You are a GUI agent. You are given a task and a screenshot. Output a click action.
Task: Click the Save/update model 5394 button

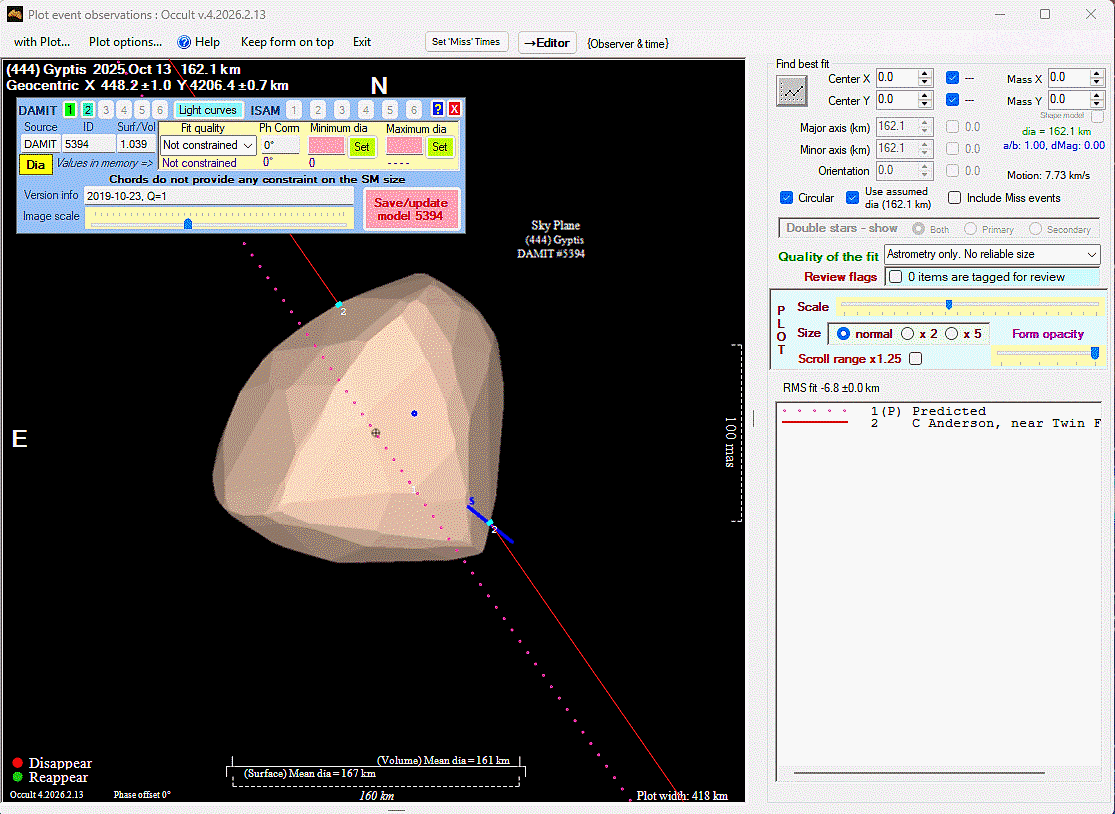[x=411, y=209]
